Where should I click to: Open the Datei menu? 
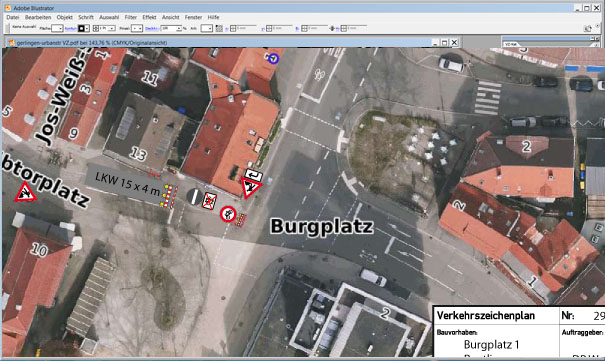click(12, 17)
